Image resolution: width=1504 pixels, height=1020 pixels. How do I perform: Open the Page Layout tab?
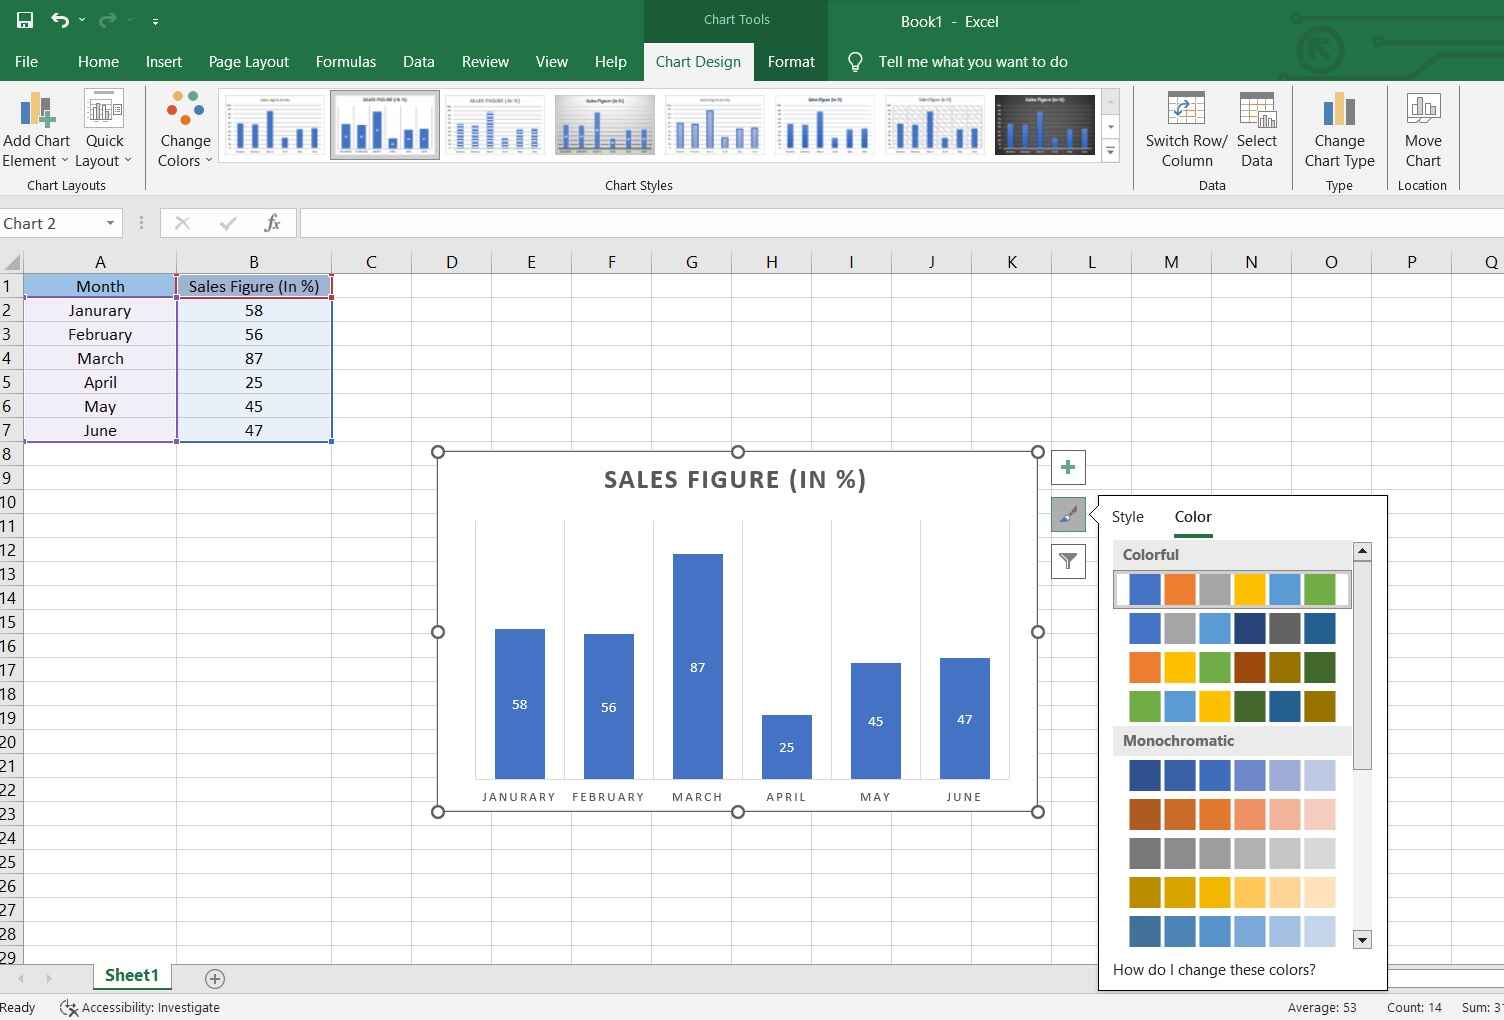click(249, 62)
